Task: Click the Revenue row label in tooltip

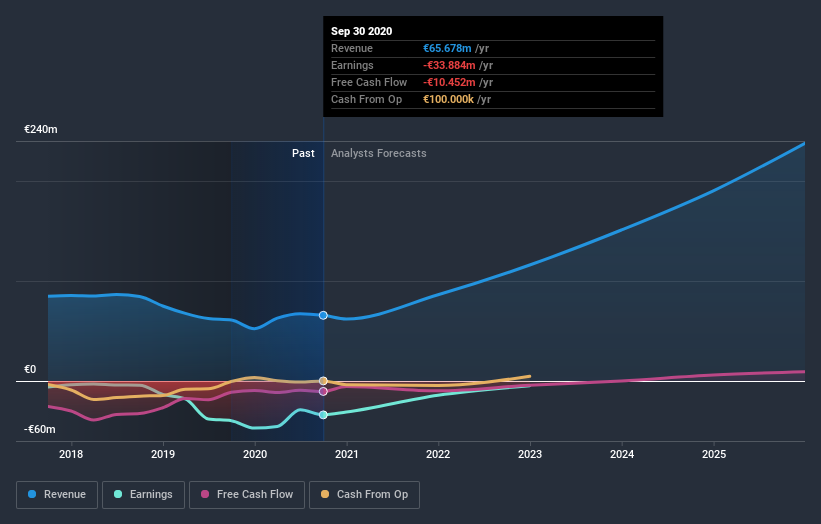Action: 352,48
